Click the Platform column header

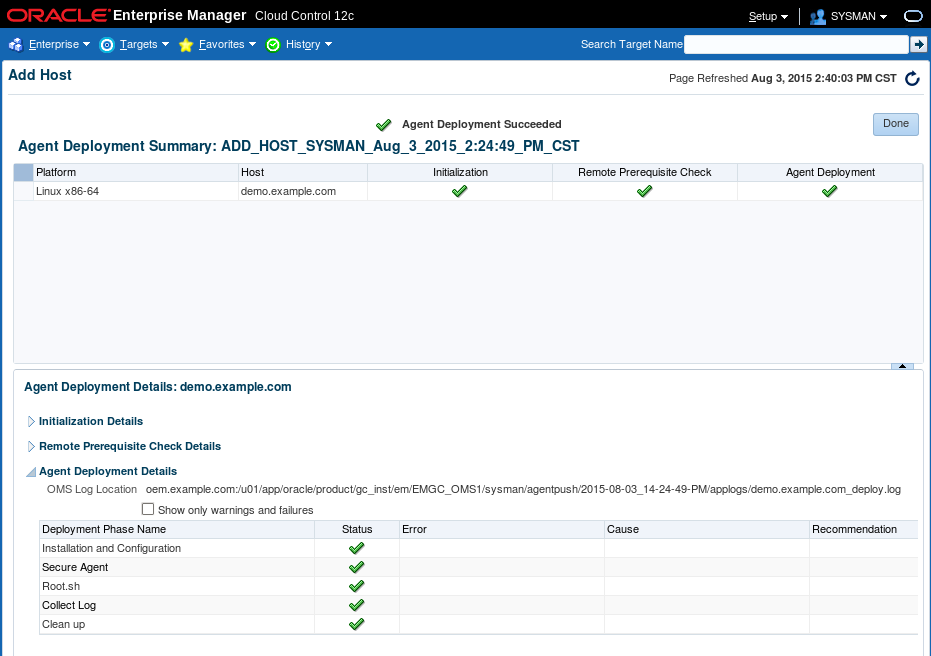coord(135,173)
